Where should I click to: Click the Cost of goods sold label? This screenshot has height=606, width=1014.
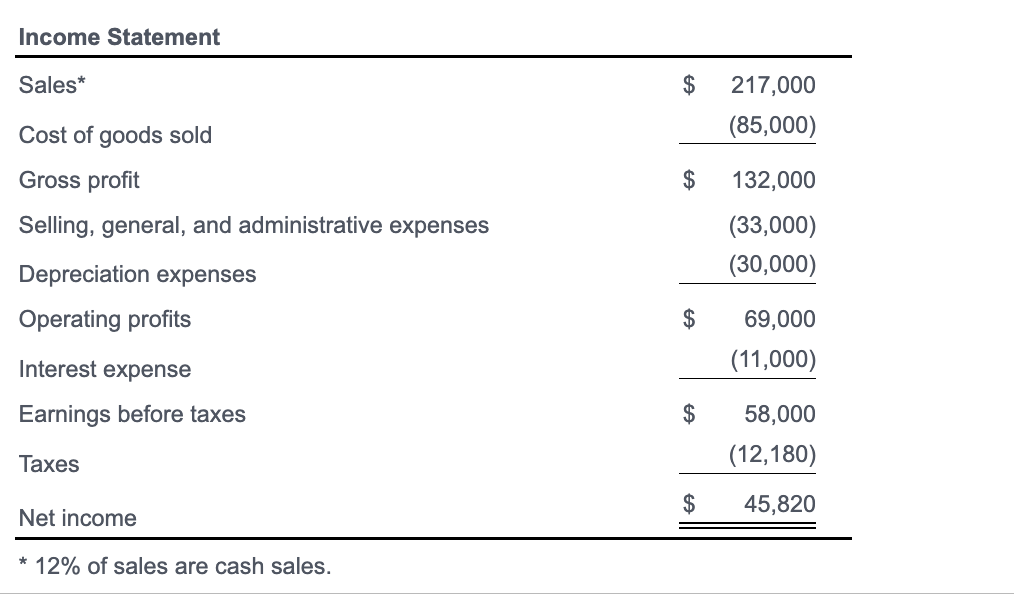(115, 135)
